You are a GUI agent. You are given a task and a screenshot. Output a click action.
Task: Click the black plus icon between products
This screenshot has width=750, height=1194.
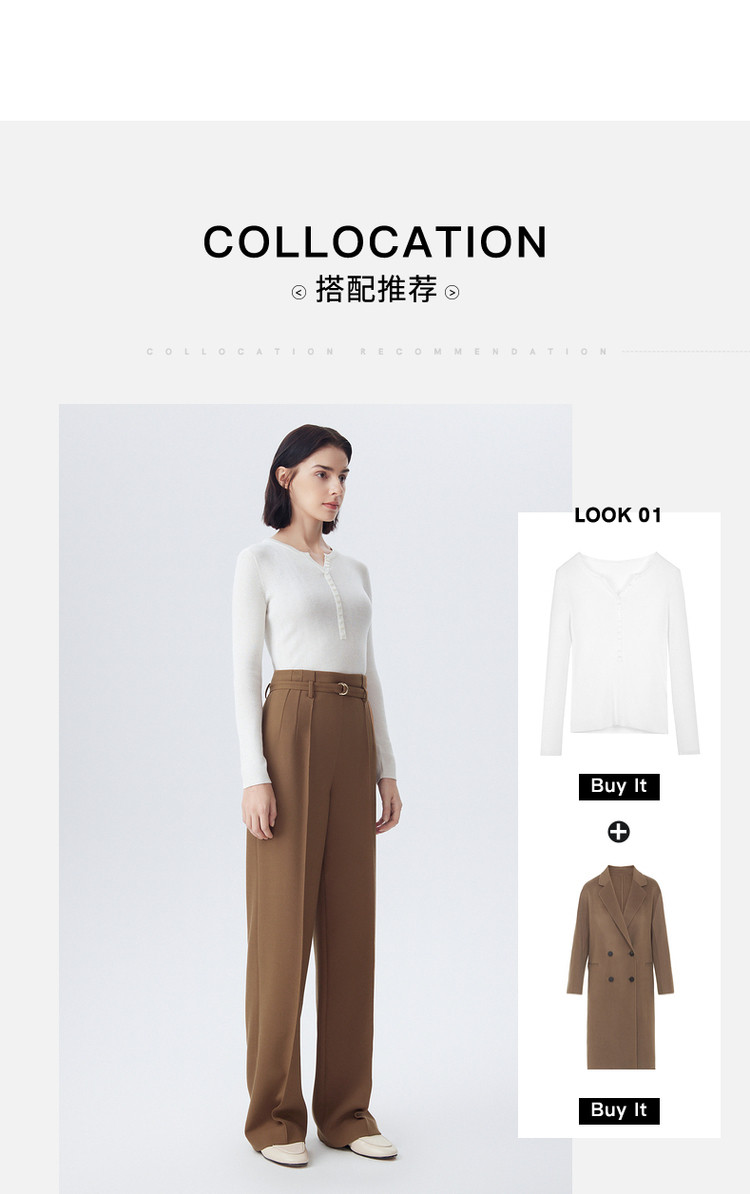click(618, 832)
